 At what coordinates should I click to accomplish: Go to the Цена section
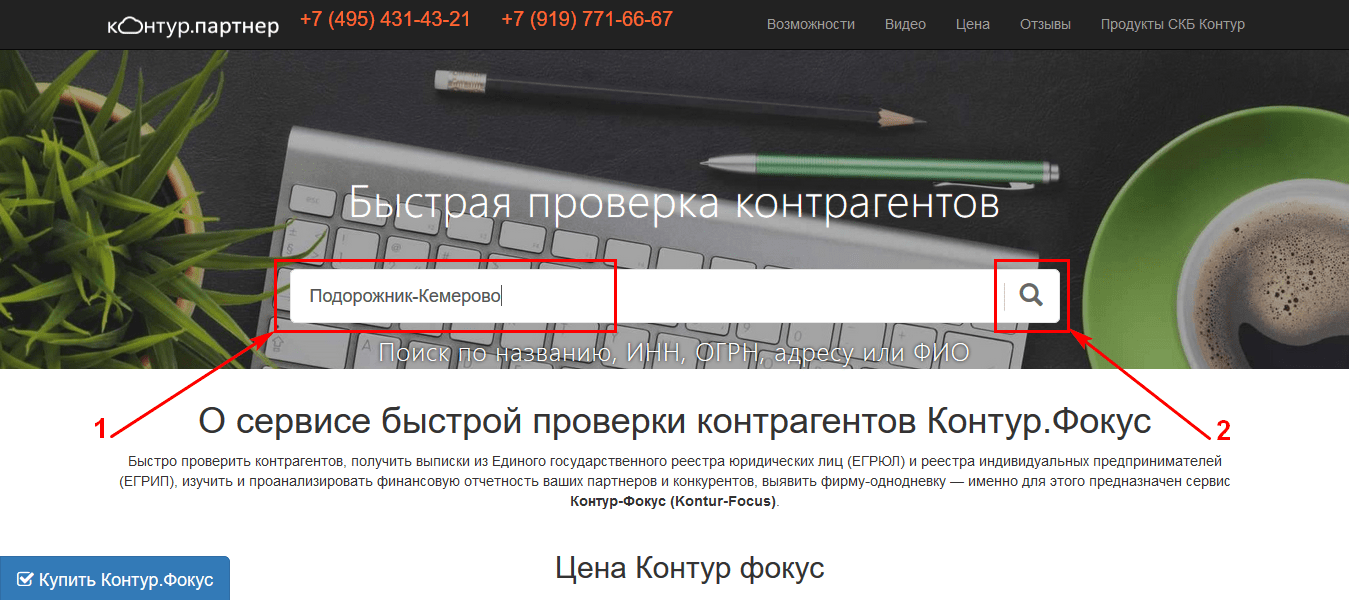[973, 24]
